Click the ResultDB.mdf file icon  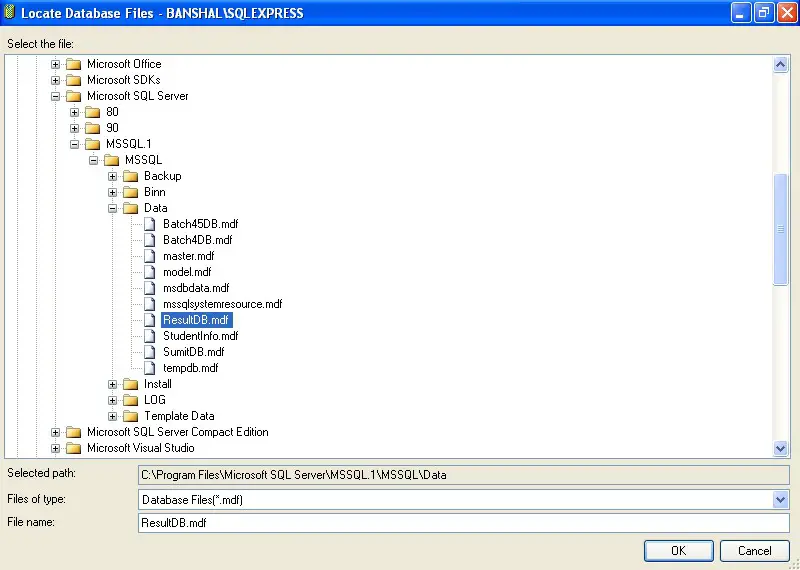[149, 320]
